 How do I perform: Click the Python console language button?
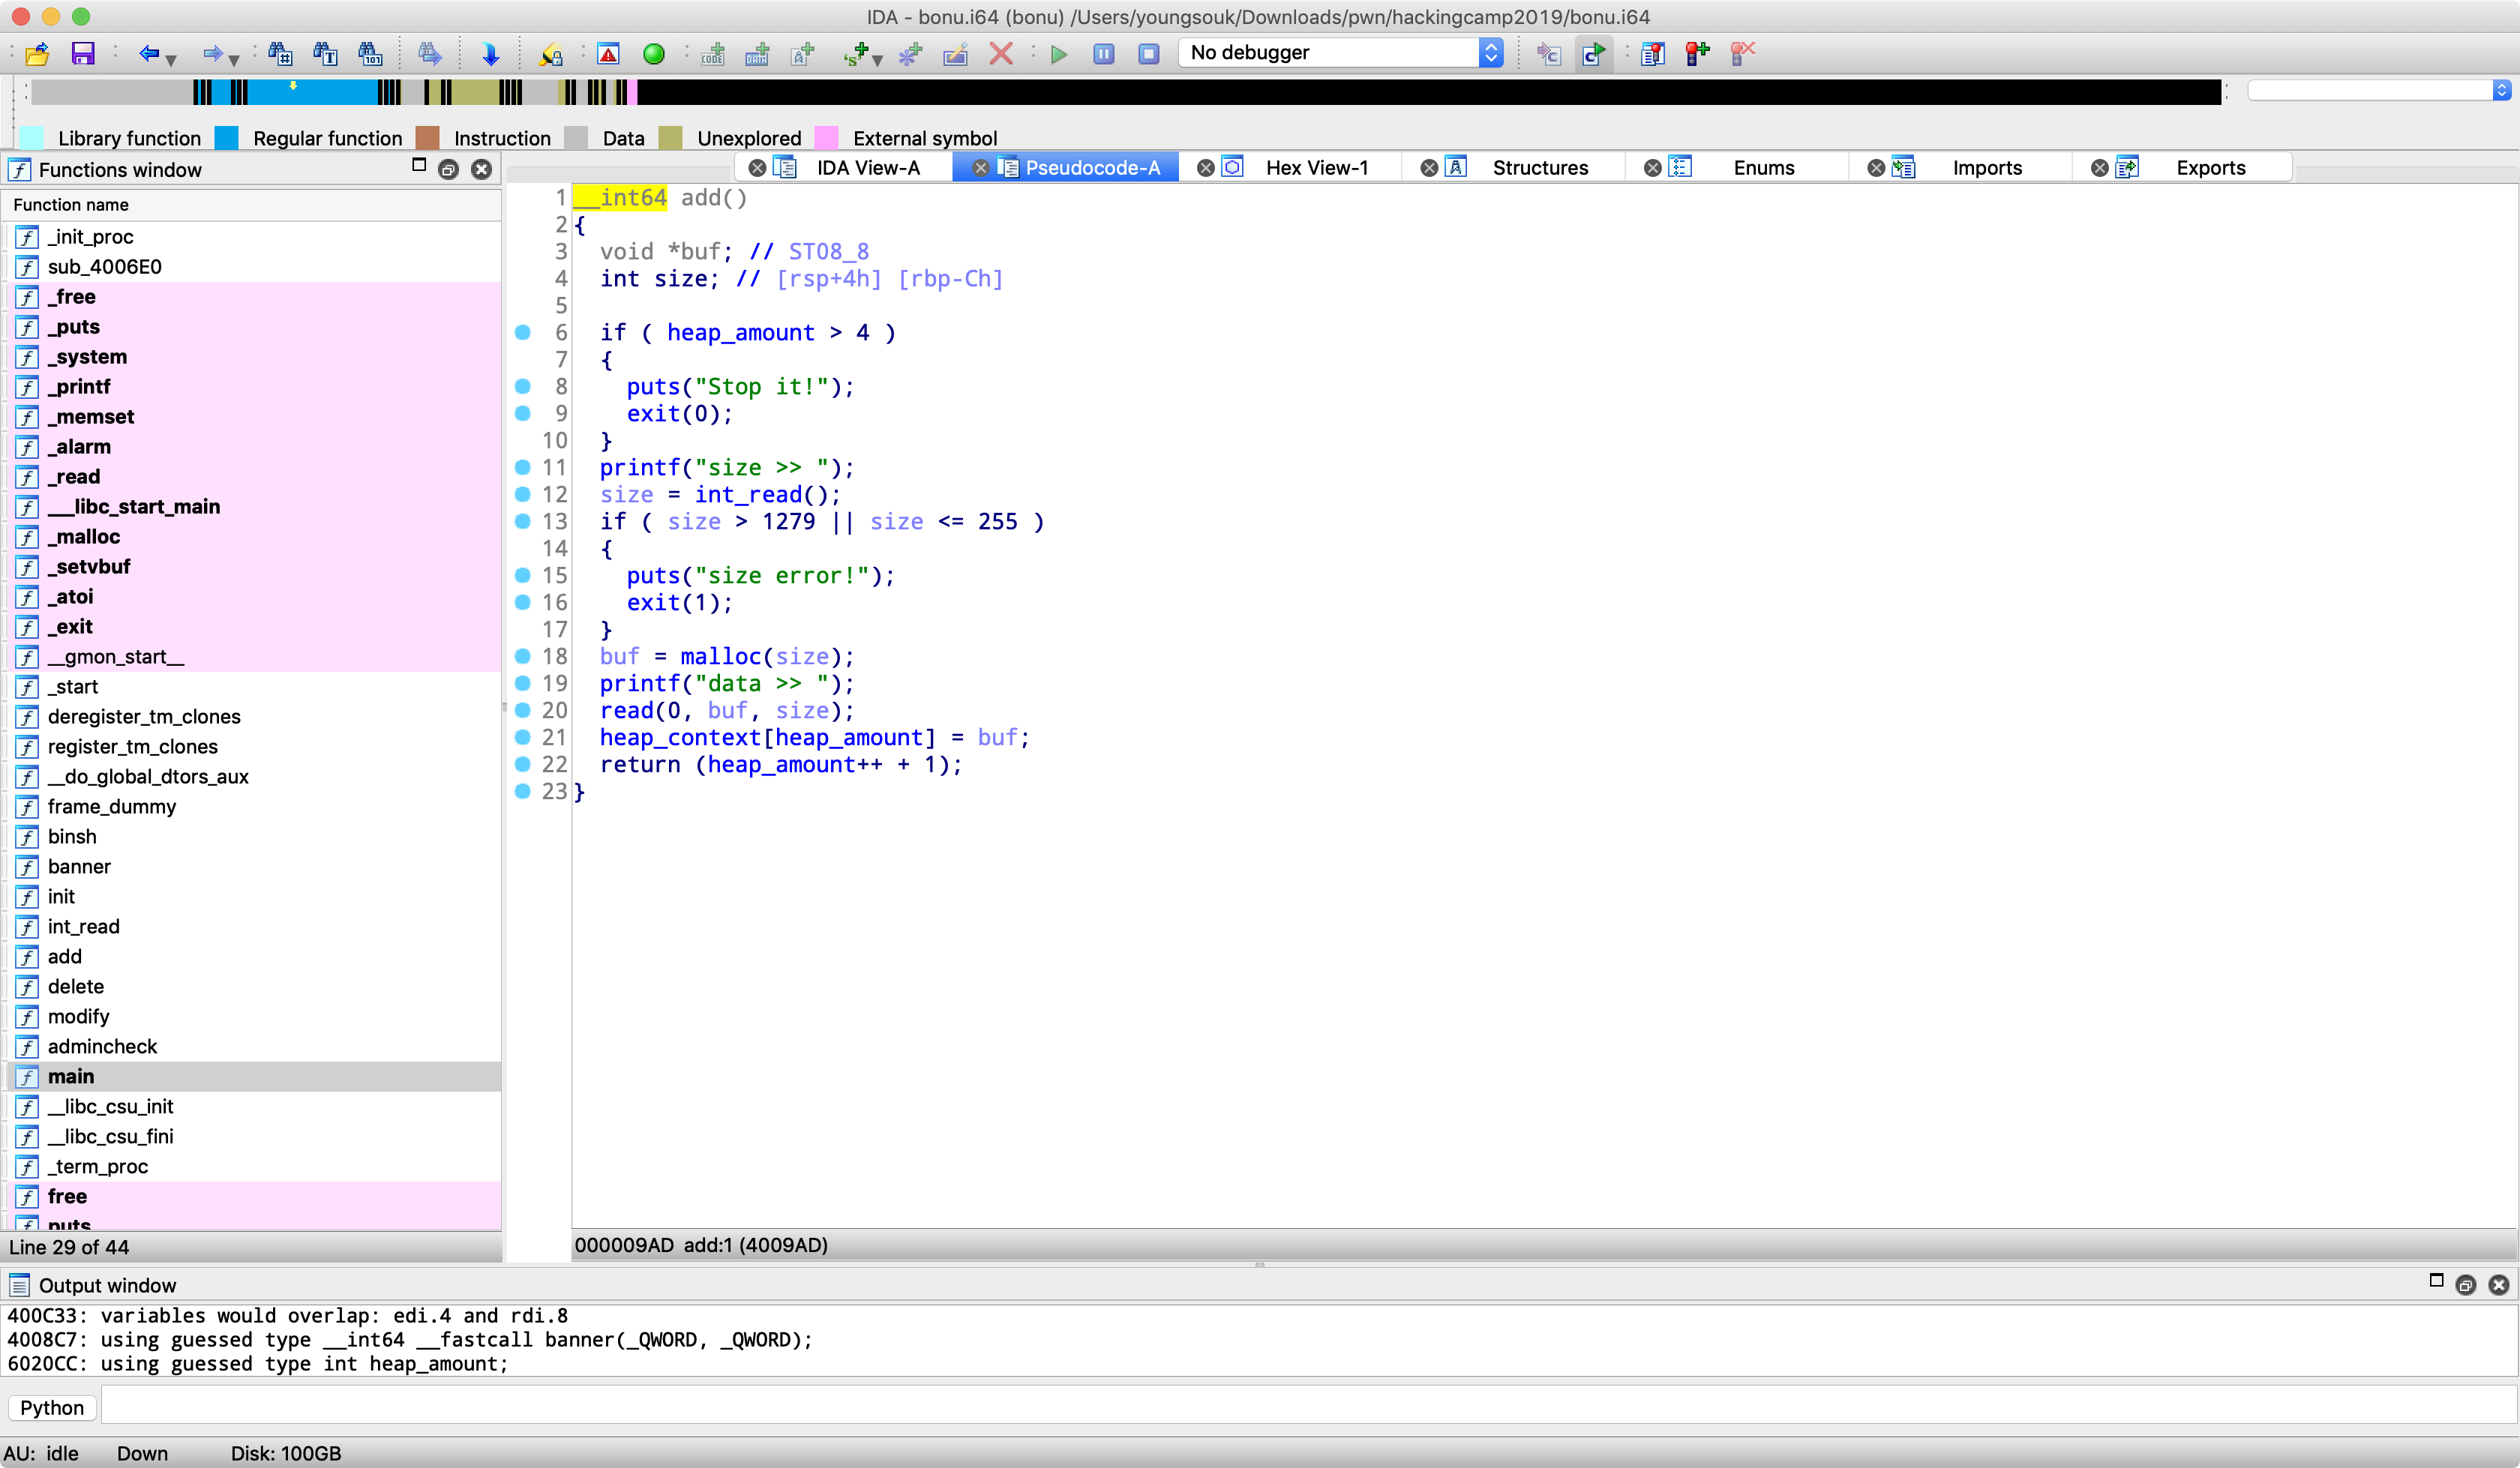click(52, 1408)
